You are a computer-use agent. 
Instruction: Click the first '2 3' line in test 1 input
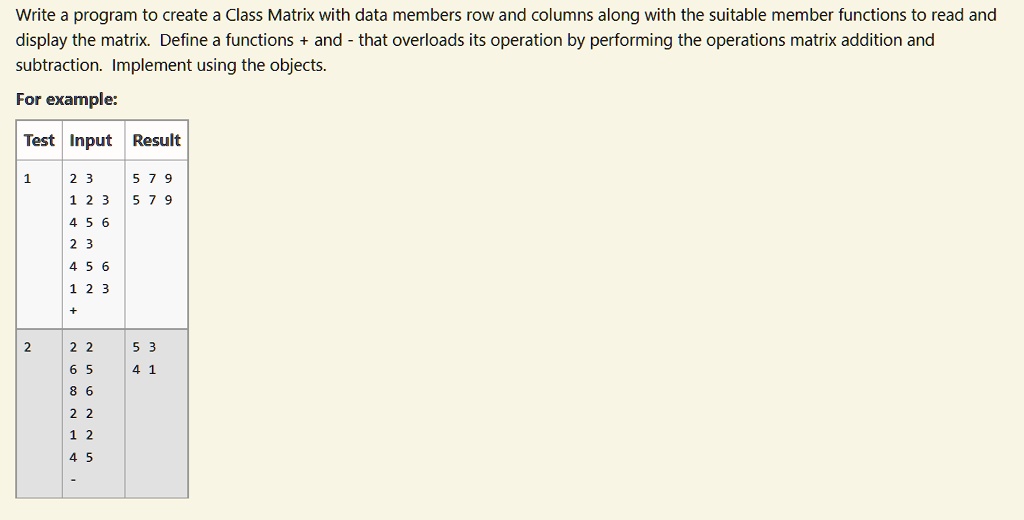(x=82, y=179)
